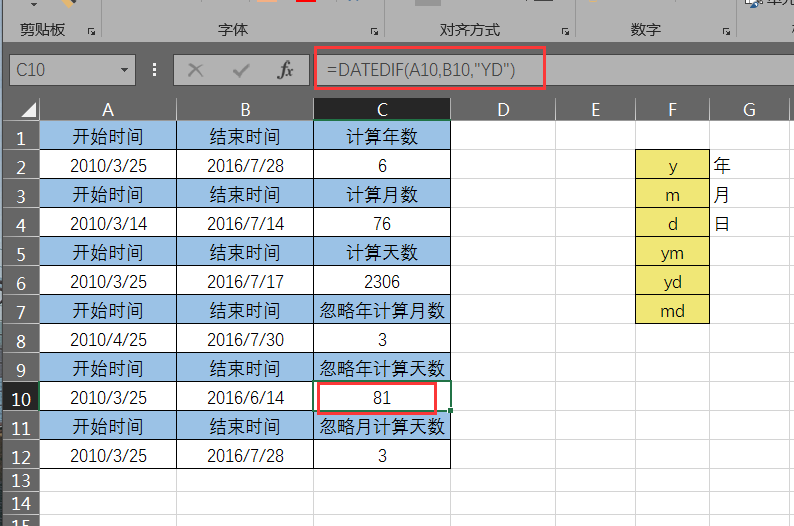The width and height of the screenshot is (794, 526).
Task: Select column C header
Action: (x=382, y=109)
